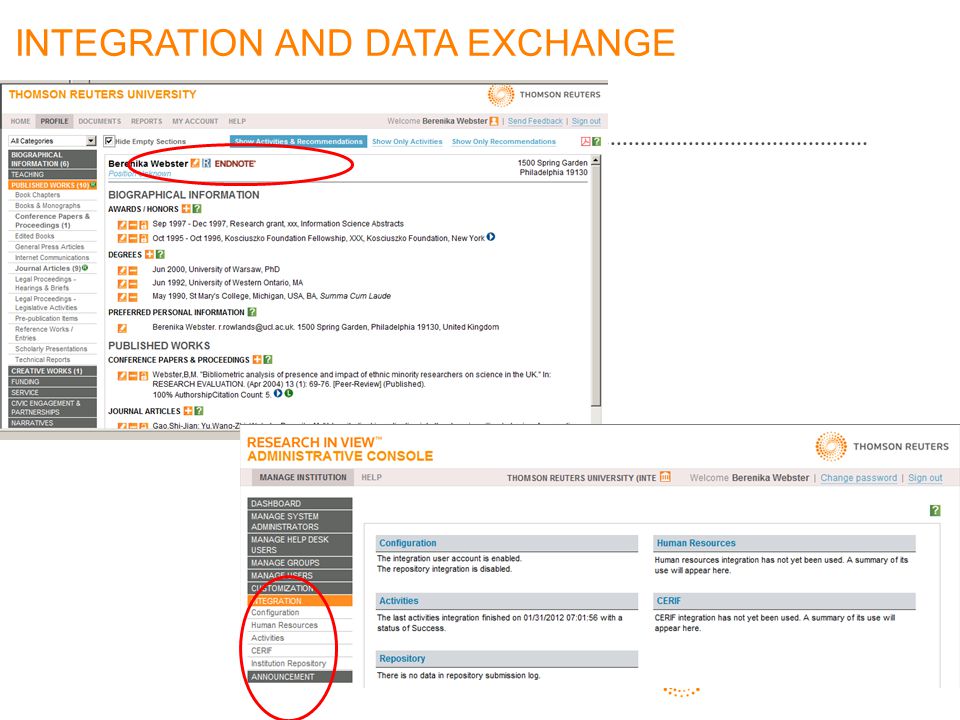Viewport: 960px width, 720px height.
Task: Click the Show Activities & Recommendations button
Action: click(x=299, y=141)
